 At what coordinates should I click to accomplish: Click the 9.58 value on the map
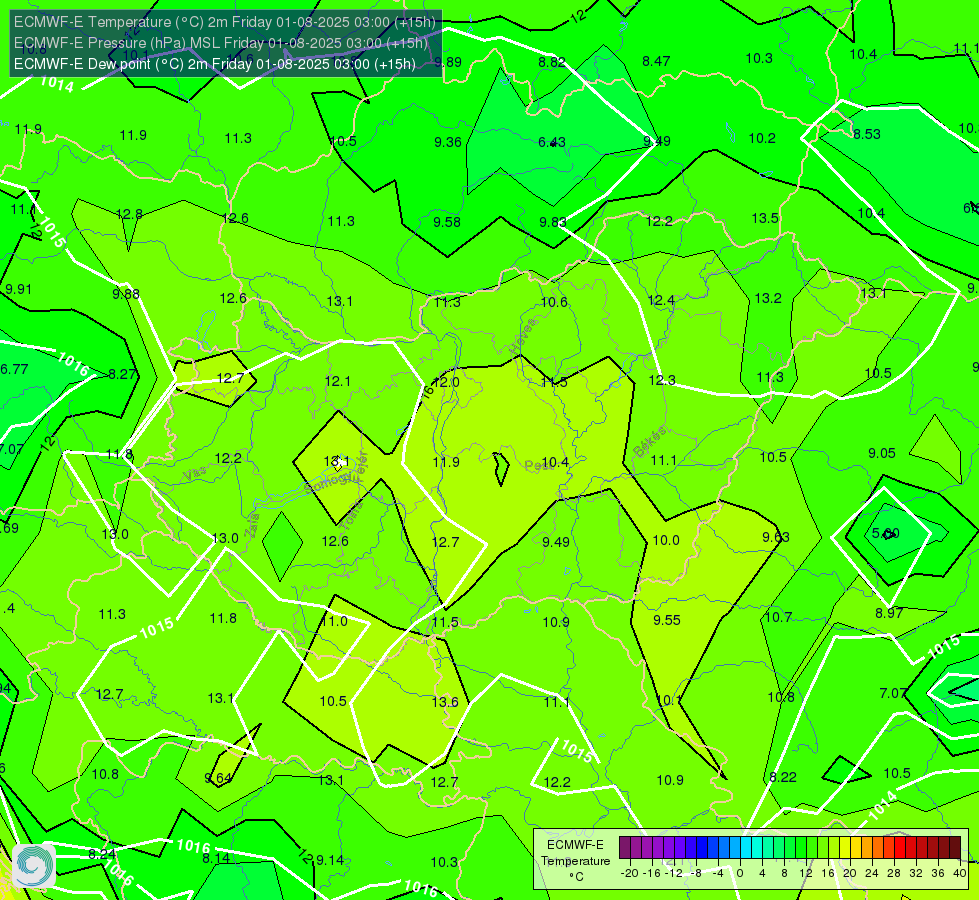tap(447, 222)
